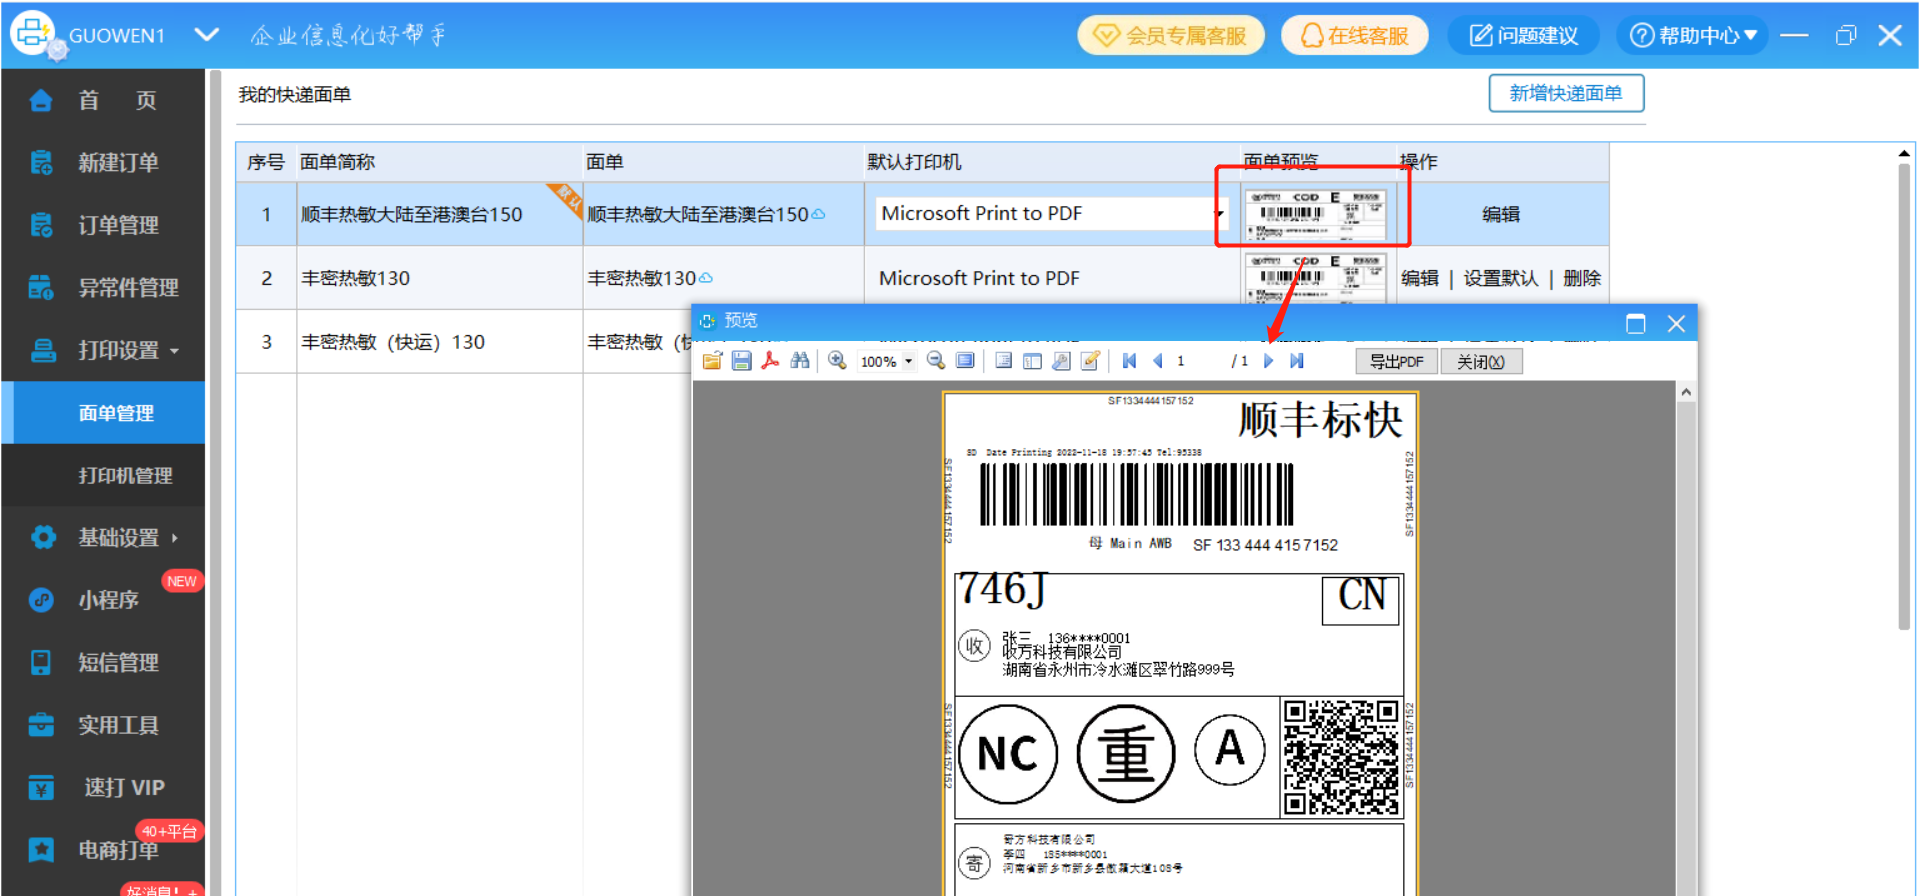Open 异常件管理 in sidebar
This screenshot has height=896, width=1920.
(103, 288)
